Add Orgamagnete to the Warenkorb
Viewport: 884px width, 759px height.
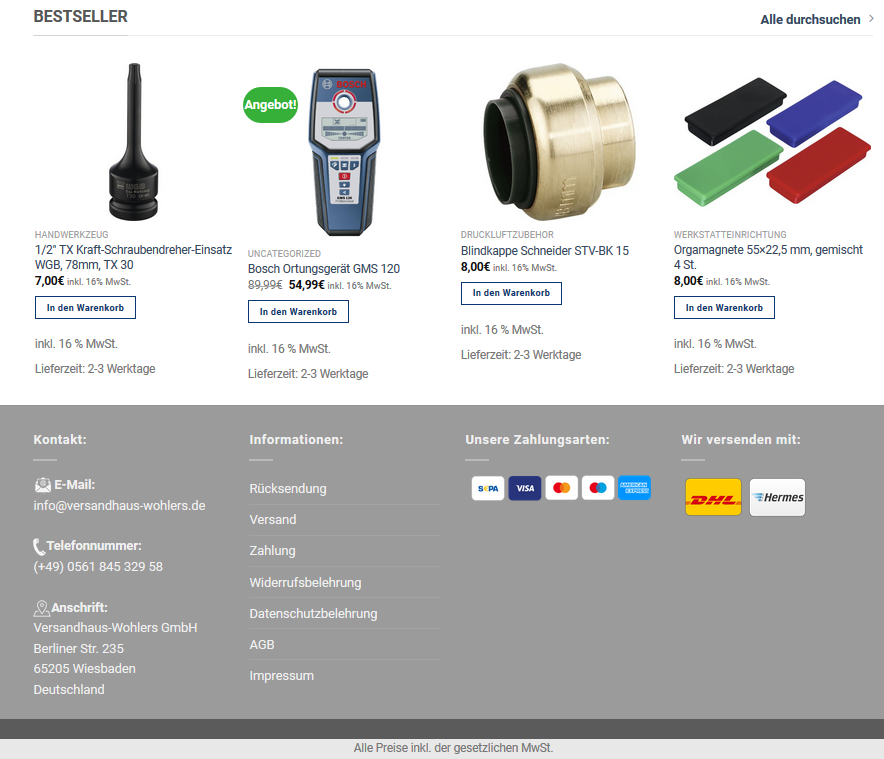coord(724,308)
